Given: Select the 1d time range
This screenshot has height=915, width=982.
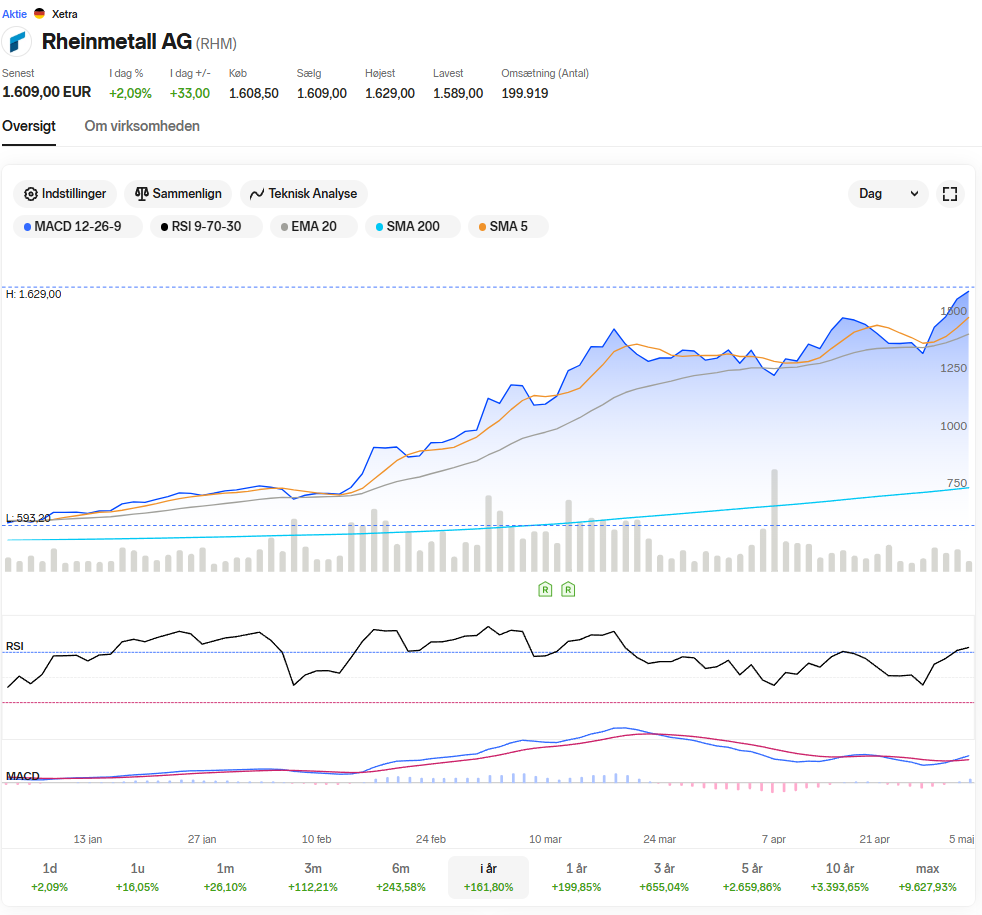Looking at the screenshot, I should pyautogui.click(x=49, y=877).
